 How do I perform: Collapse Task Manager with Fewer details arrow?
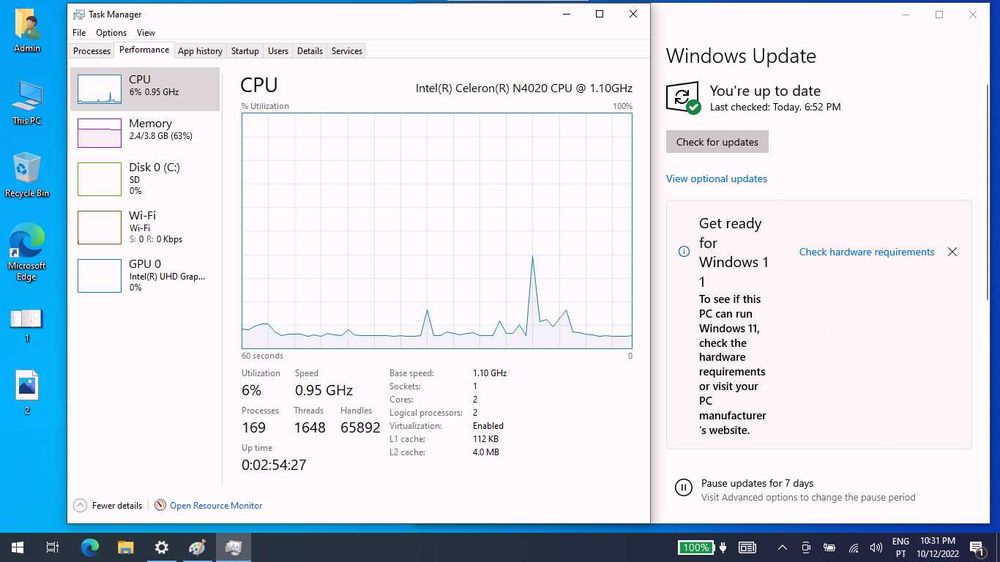80,505
